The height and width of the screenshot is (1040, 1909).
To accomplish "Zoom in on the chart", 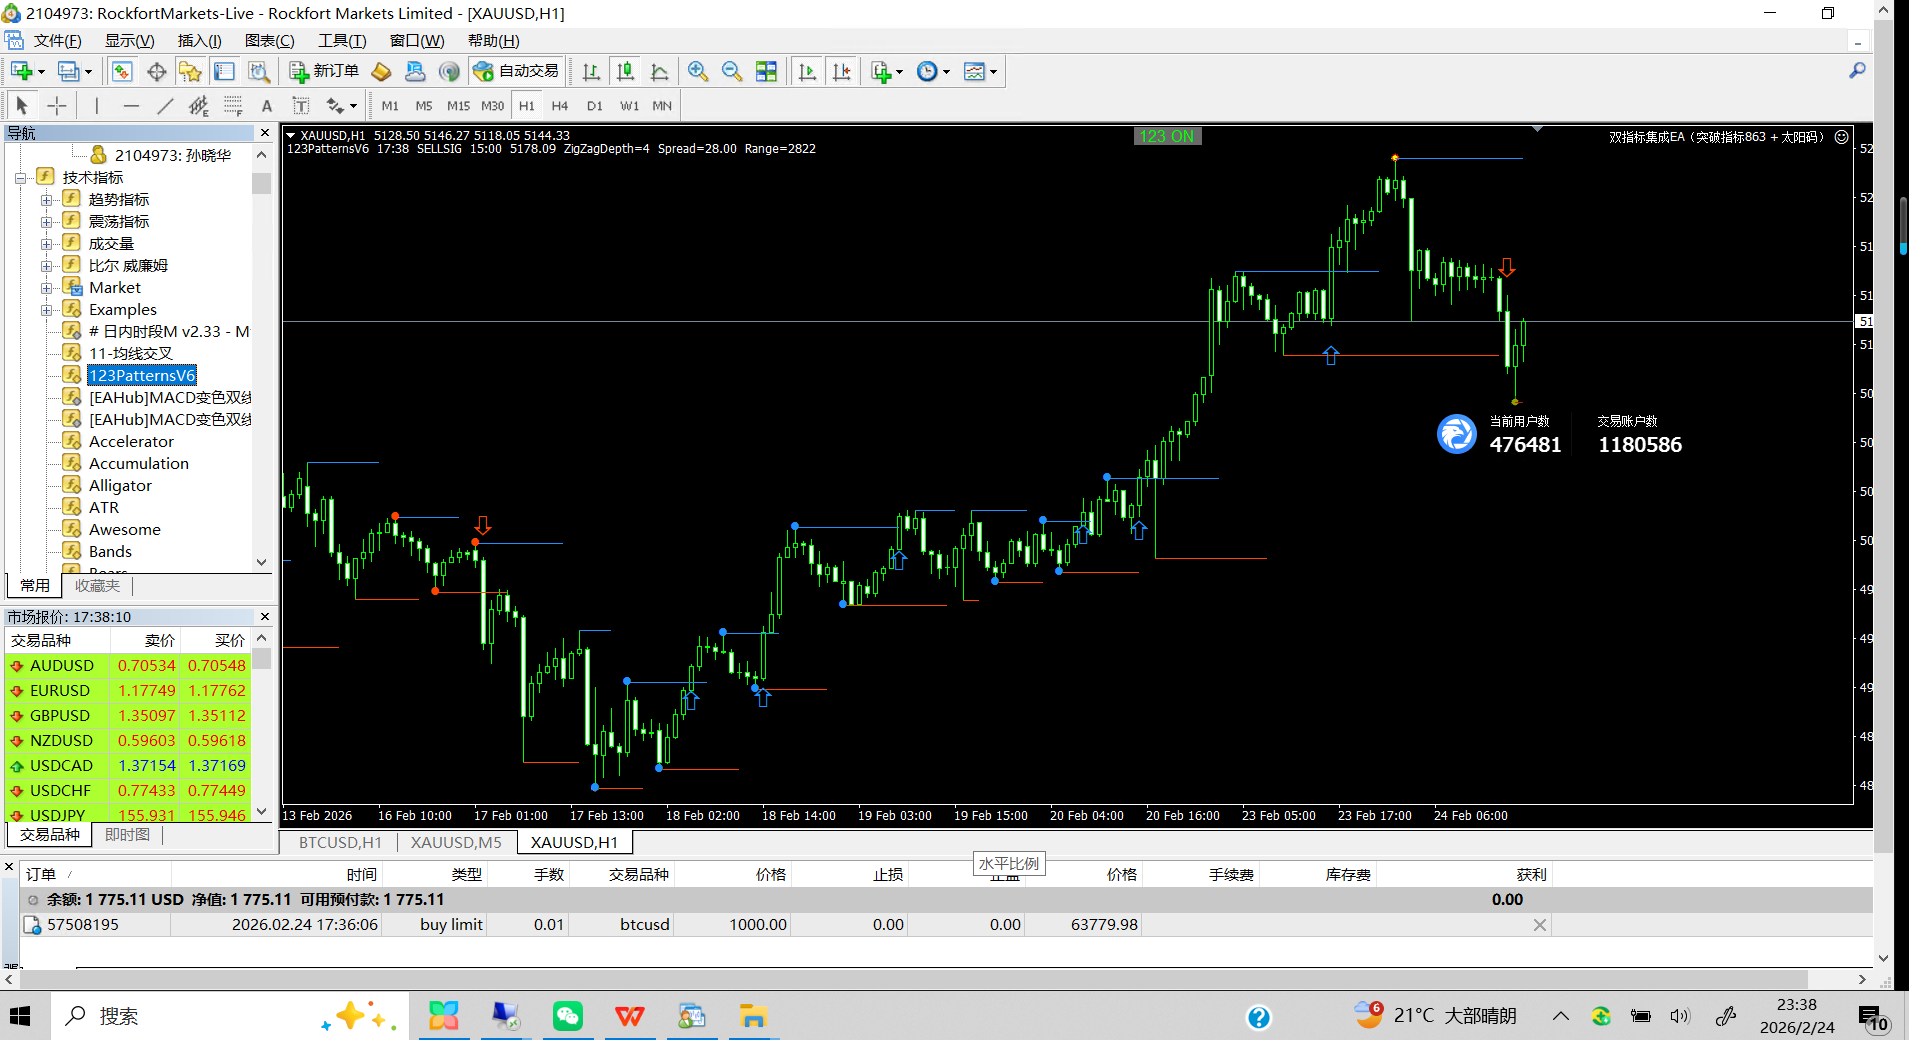I will click(698, 71).
